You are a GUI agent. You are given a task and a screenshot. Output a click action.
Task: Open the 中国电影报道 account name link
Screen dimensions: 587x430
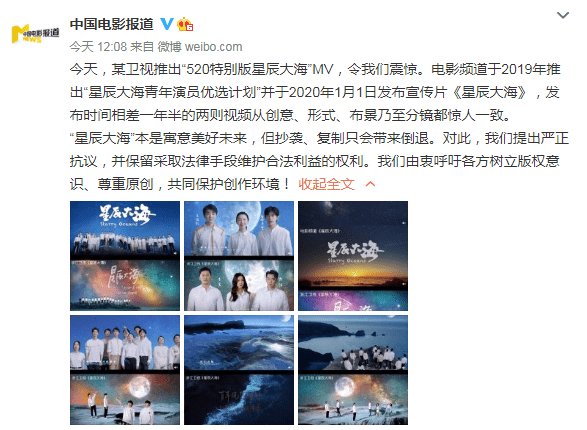(x=111, y=24)
